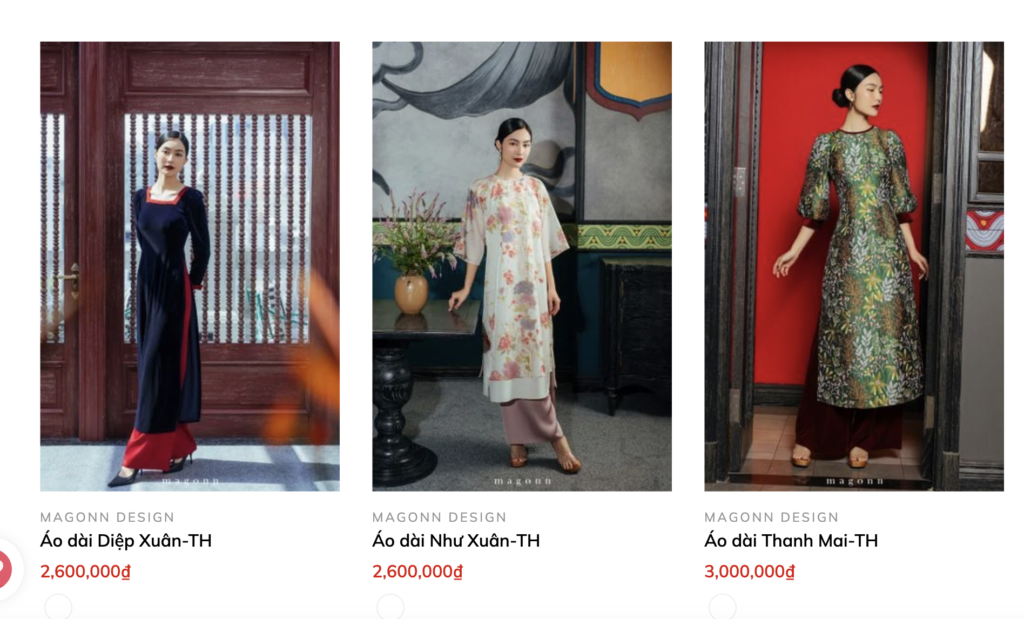This screenshot has height=619, width=1024.
Task: Open the Áo dài Thanh Mai-TH product title
Action: pos(791,541)
